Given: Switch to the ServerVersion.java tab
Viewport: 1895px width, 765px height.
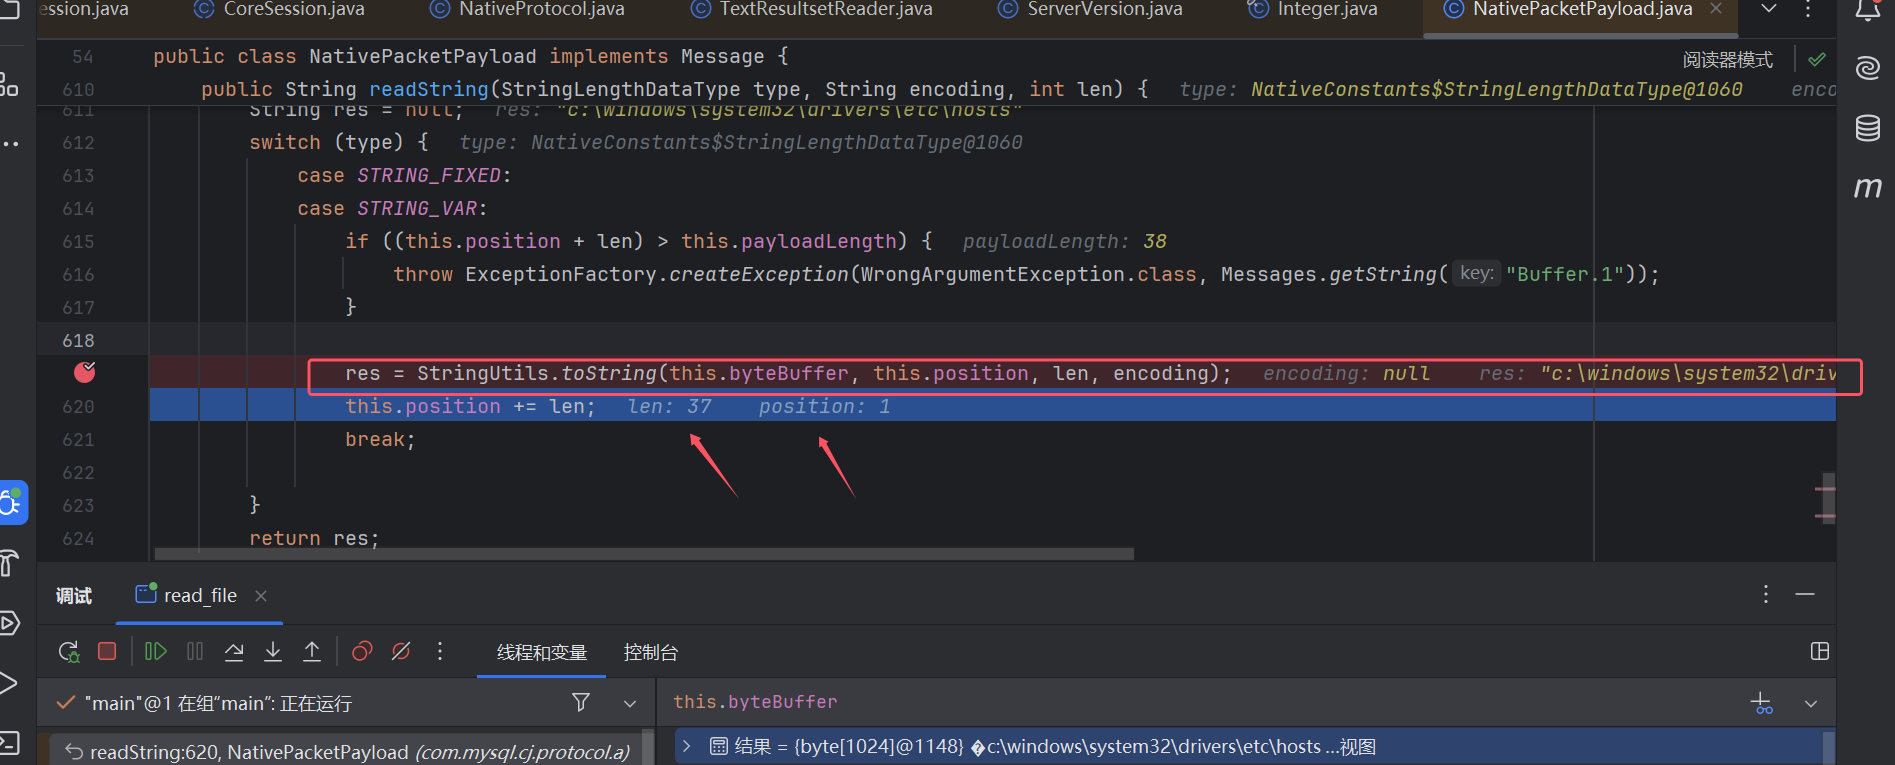Looking at the screenshot, I should point(1090,9).
